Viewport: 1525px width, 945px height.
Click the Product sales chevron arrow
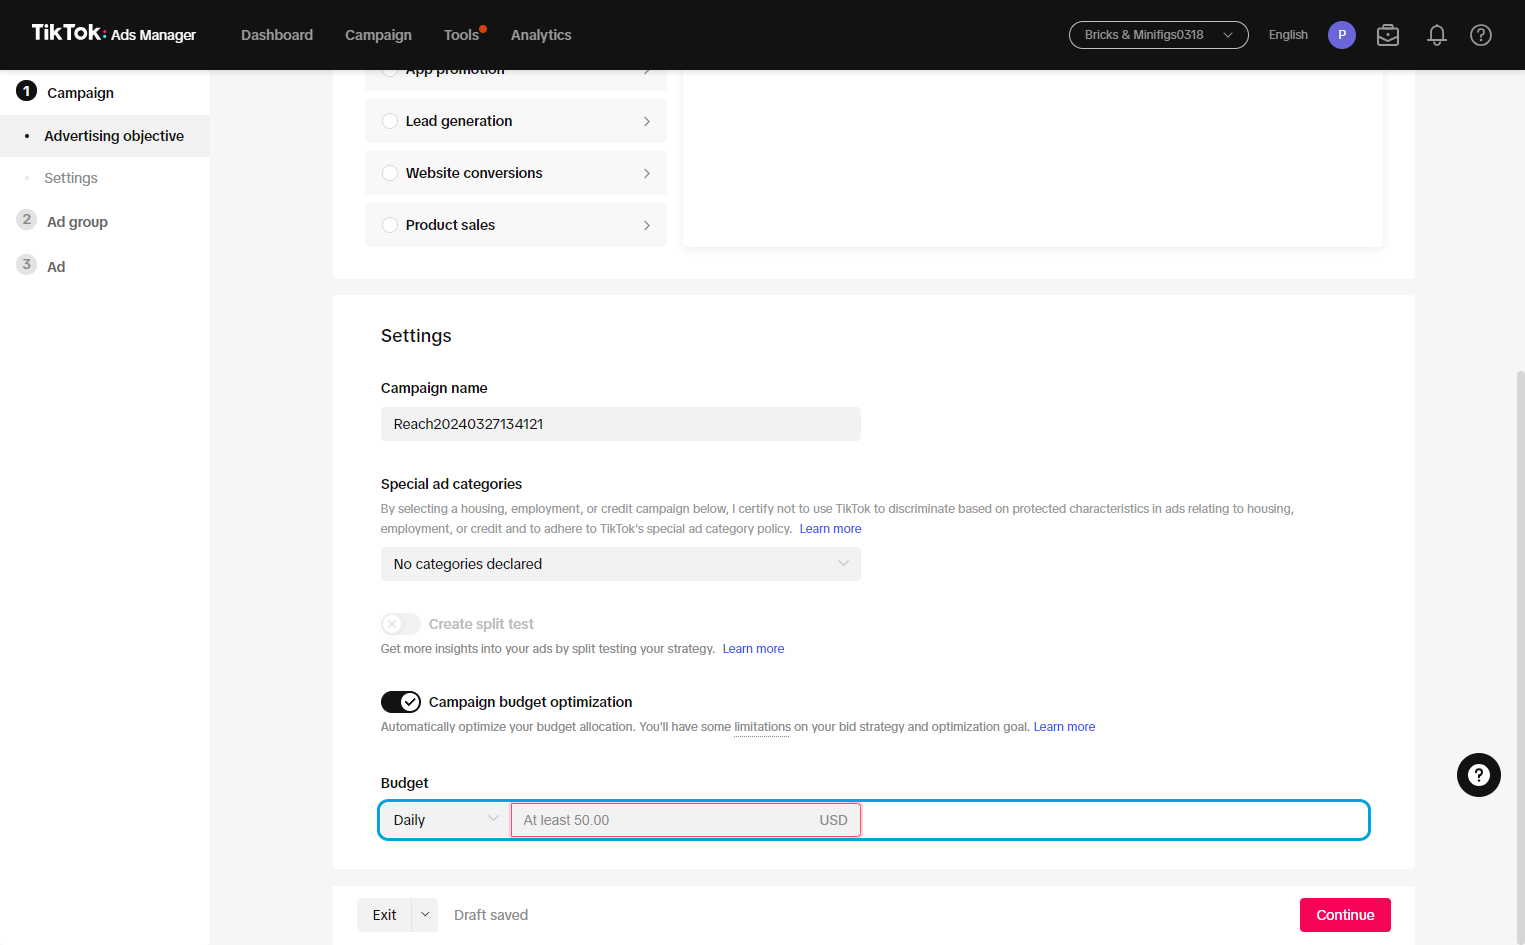pyautogui.click(x=647, y=225)
